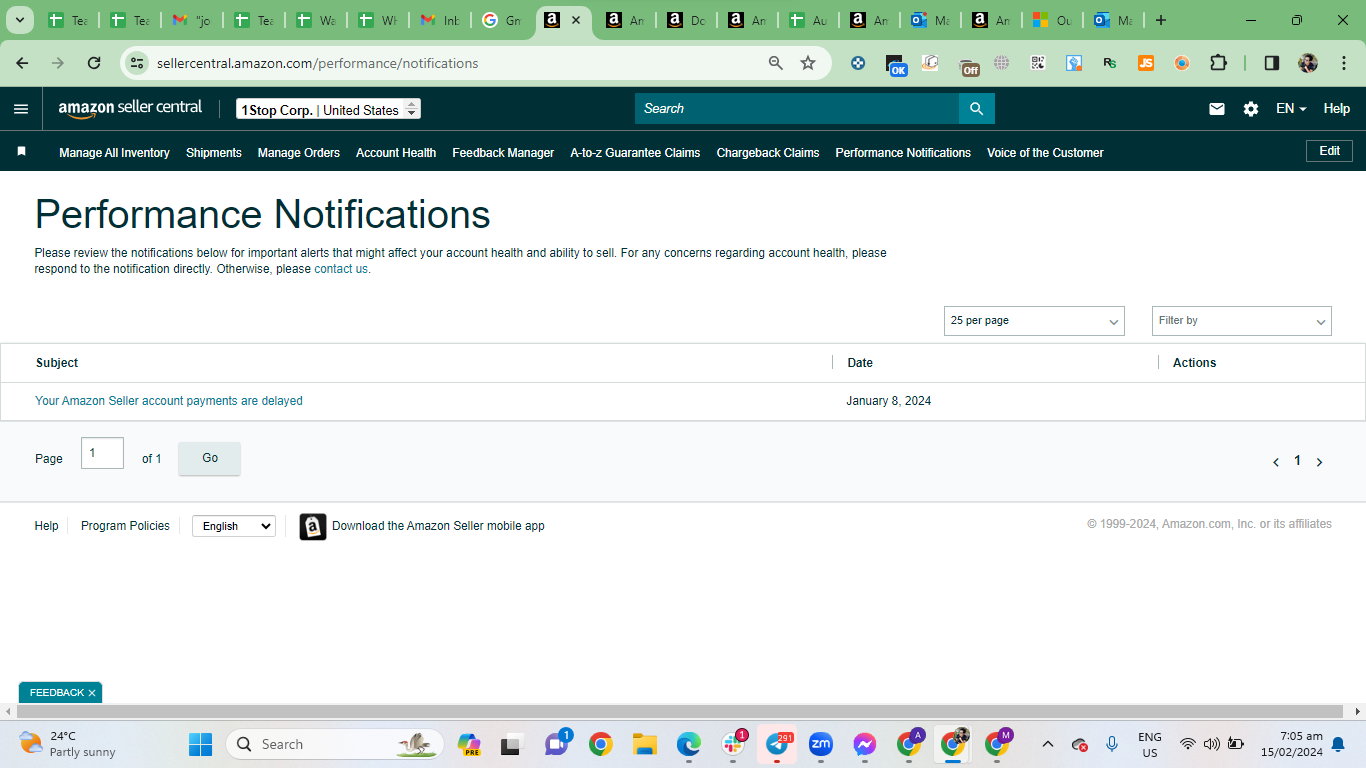
Task: Click the Edit button in the navigation bar
Action: [x=1330, y=151]
